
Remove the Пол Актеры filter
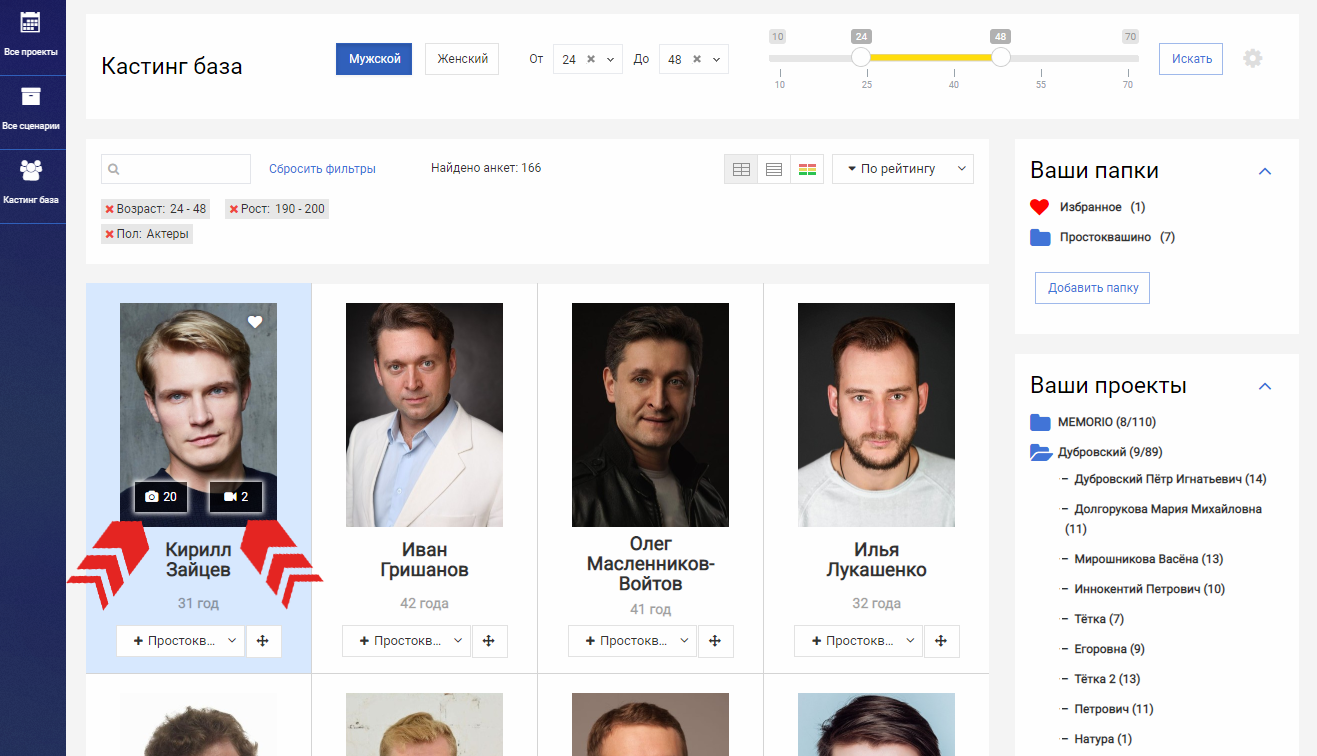(x=110, y=234)
